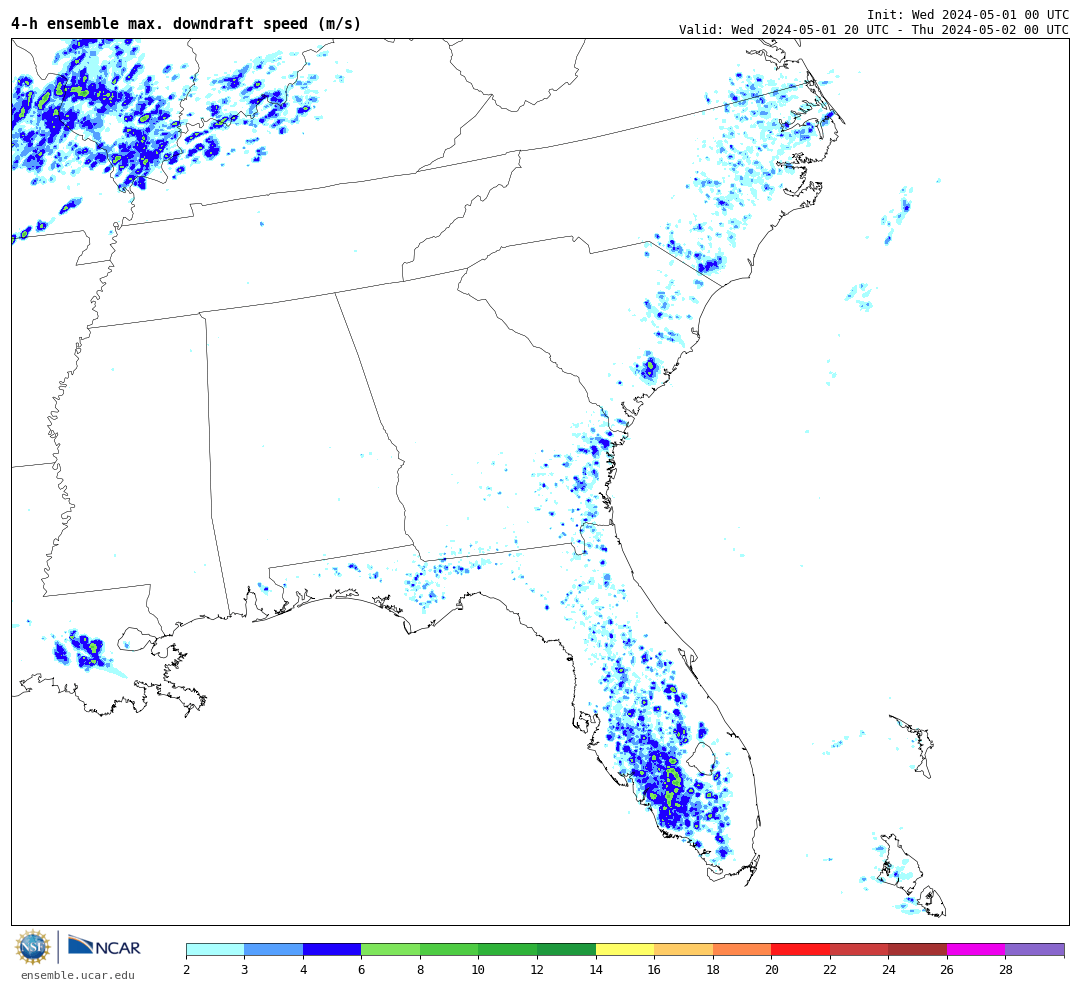Click the colorbar tick label '26'

click(x=947, y=969)
